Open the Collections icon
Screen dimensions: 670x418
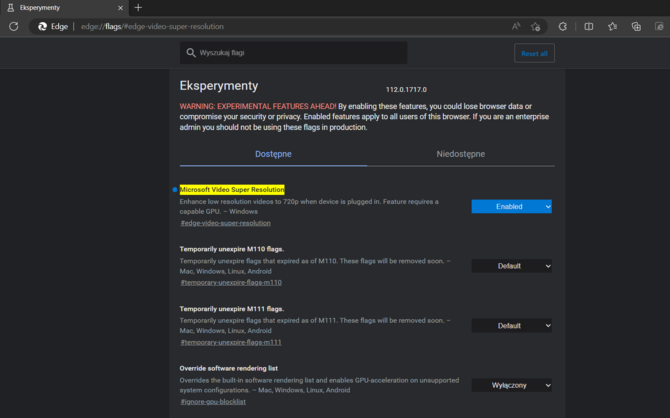[x=636, y=26]
